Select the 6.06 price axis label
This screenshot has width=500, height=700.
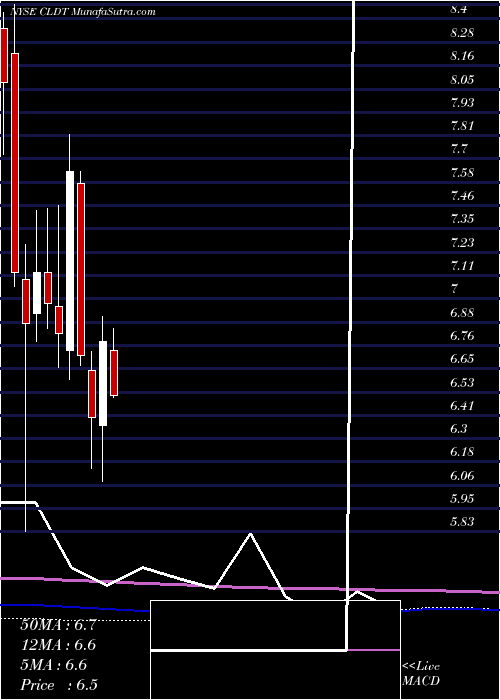point(462,475)
